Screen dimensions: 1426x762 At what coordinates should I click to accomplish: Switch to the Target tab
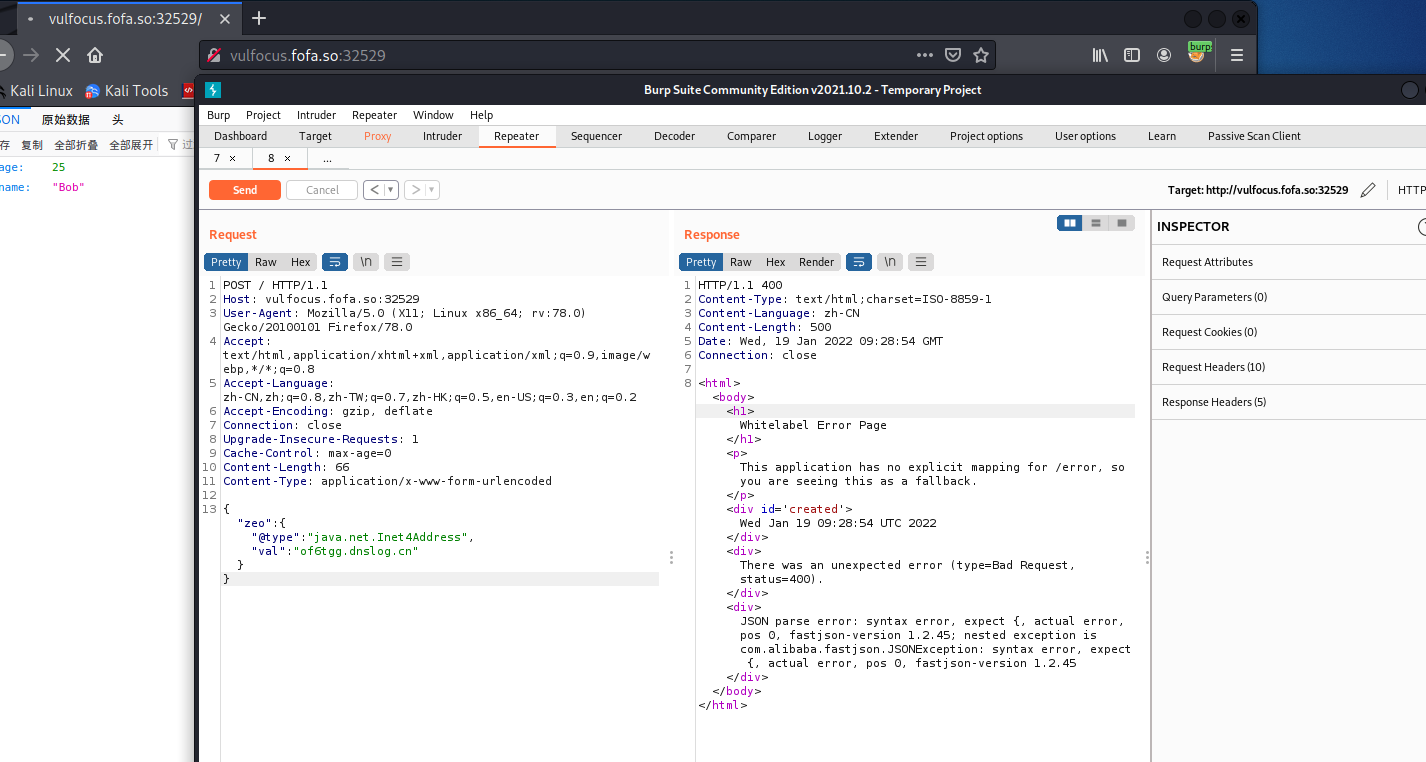point(315,136)
